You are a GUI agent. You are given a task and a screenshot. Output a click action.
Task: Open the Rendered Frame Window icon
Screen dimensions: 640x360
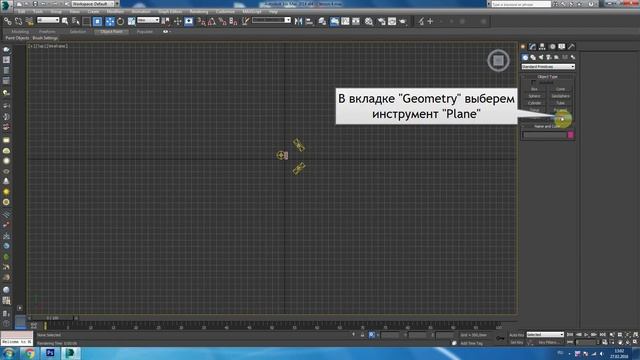(392, 21)
